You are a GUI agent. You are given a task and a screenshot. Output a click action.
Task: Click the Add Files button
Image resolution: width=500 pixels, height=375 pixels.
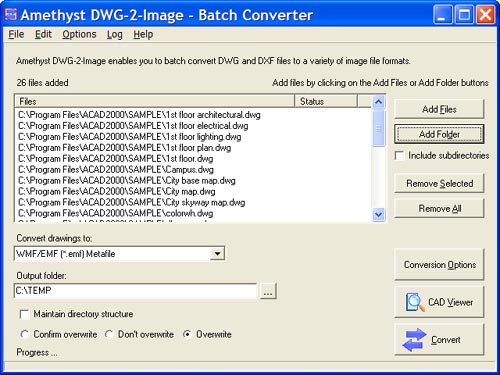coord(439,109)
